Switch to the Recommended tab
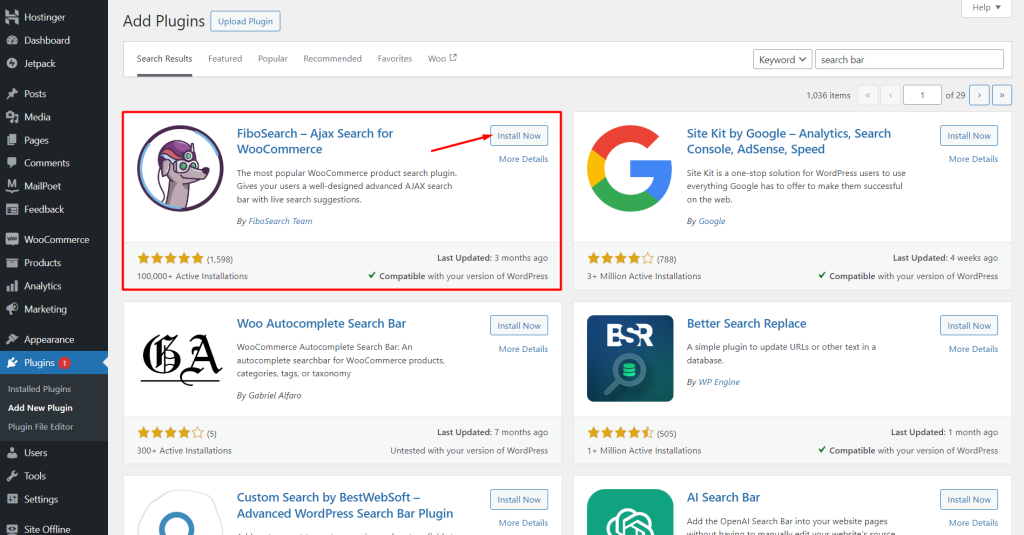The height and width of the screenshot is (535, 1024). click(x=332, y=59)
